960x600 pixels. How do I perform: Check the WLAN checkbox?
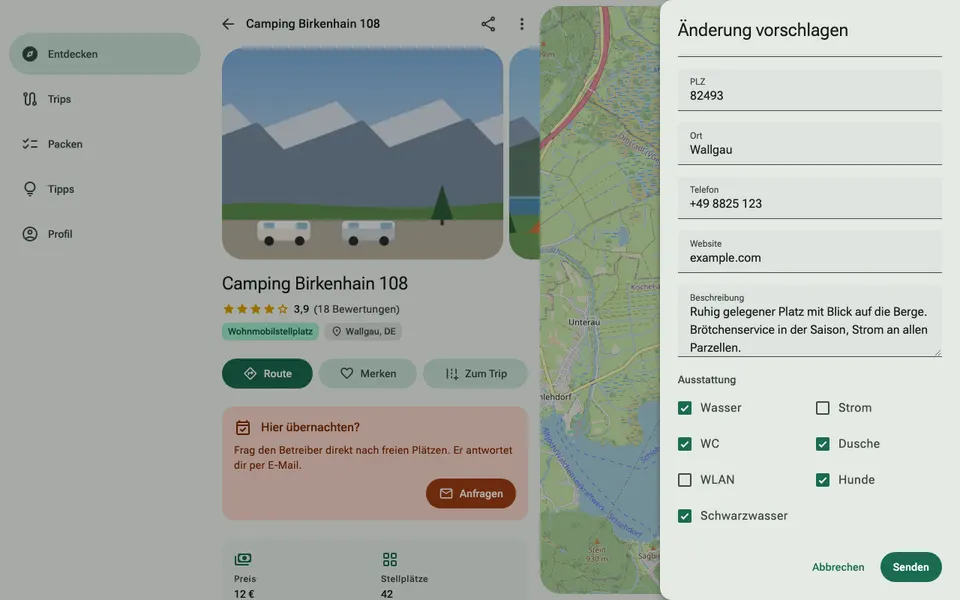coord(684,480)
